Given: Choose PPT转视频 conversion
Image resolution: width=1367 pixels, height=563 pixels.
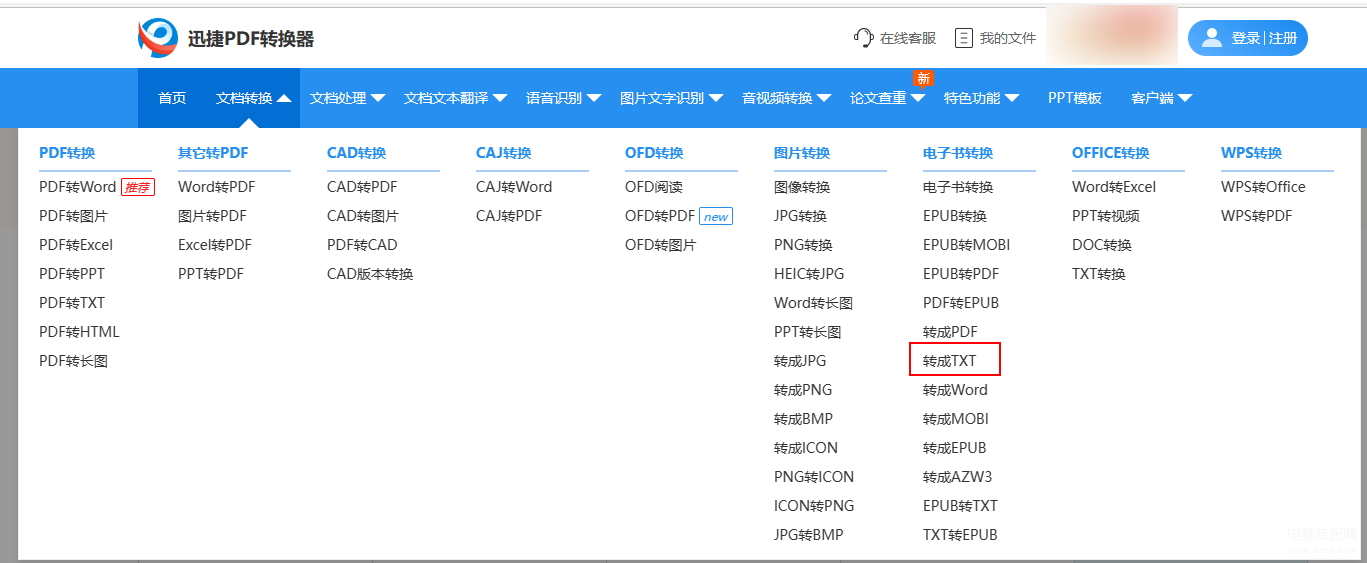Looking at the screenshot, I should (1106, 216).
